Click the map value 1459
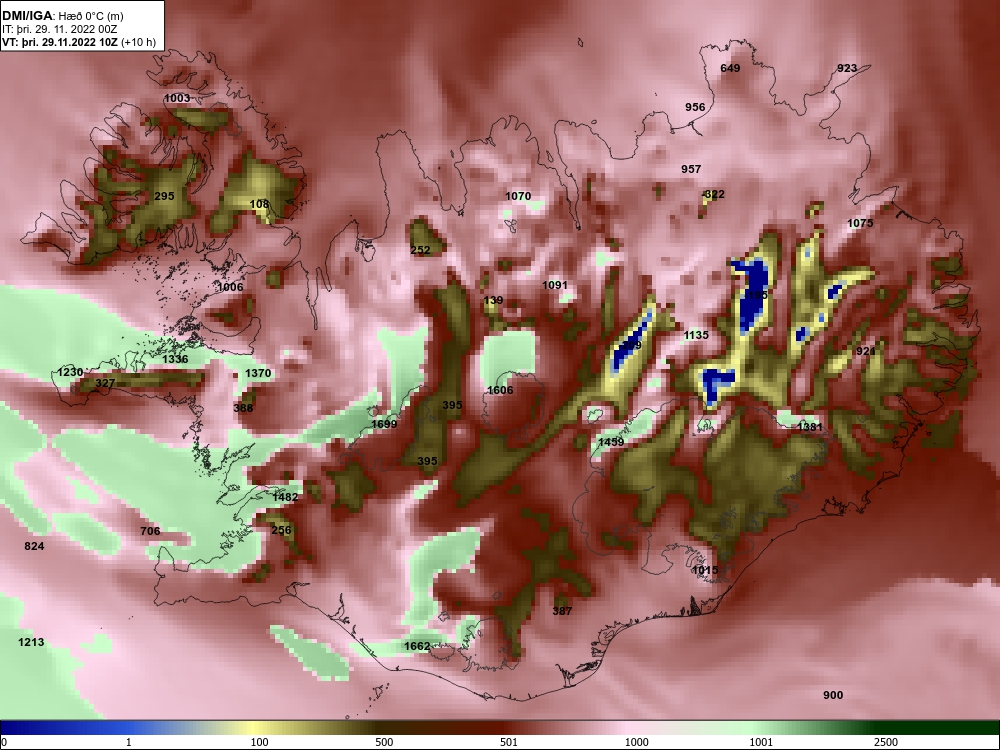 611,442
